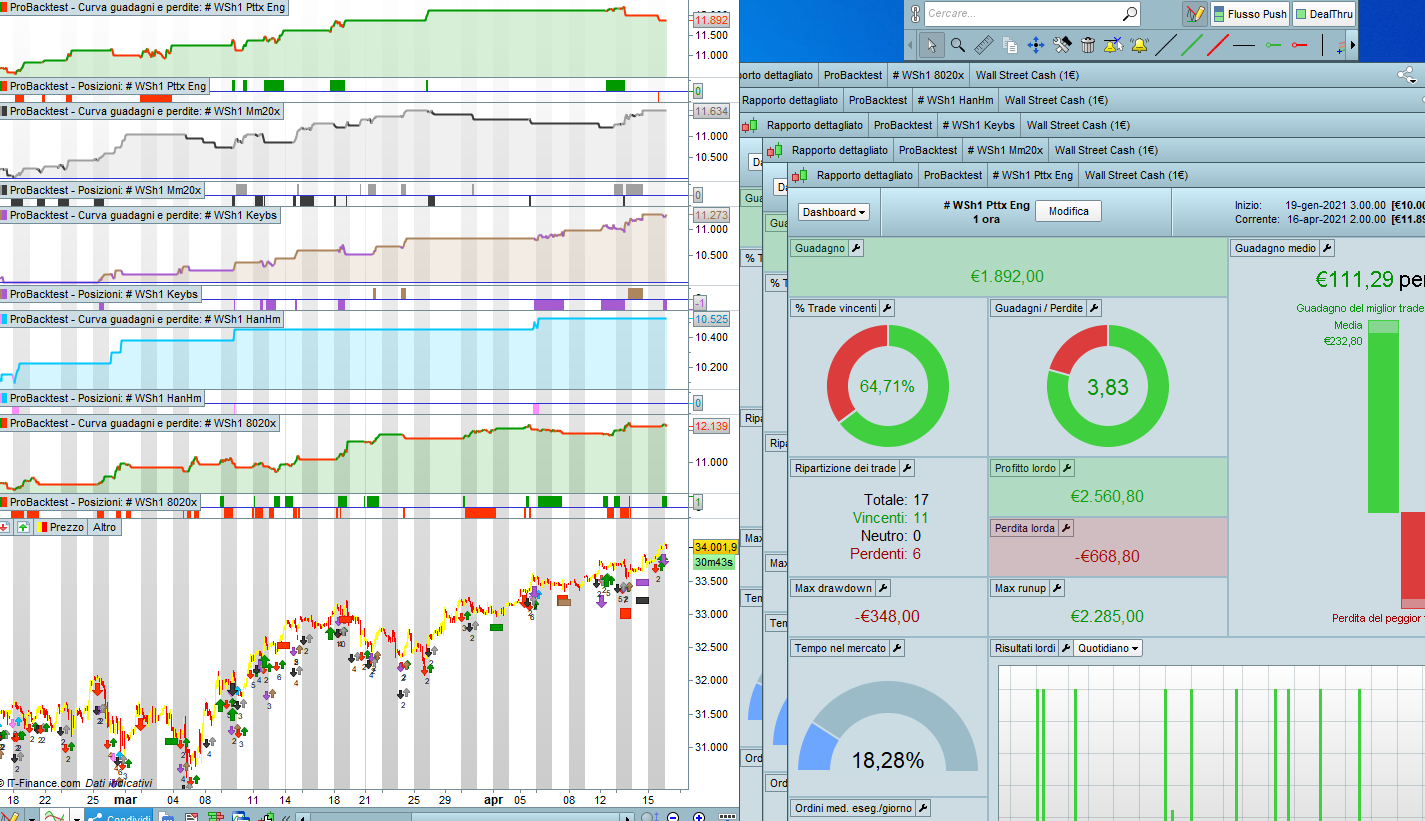
Task: Open settings wrench for Guadagni / Perdite
Action: (x=1093, y=308)
